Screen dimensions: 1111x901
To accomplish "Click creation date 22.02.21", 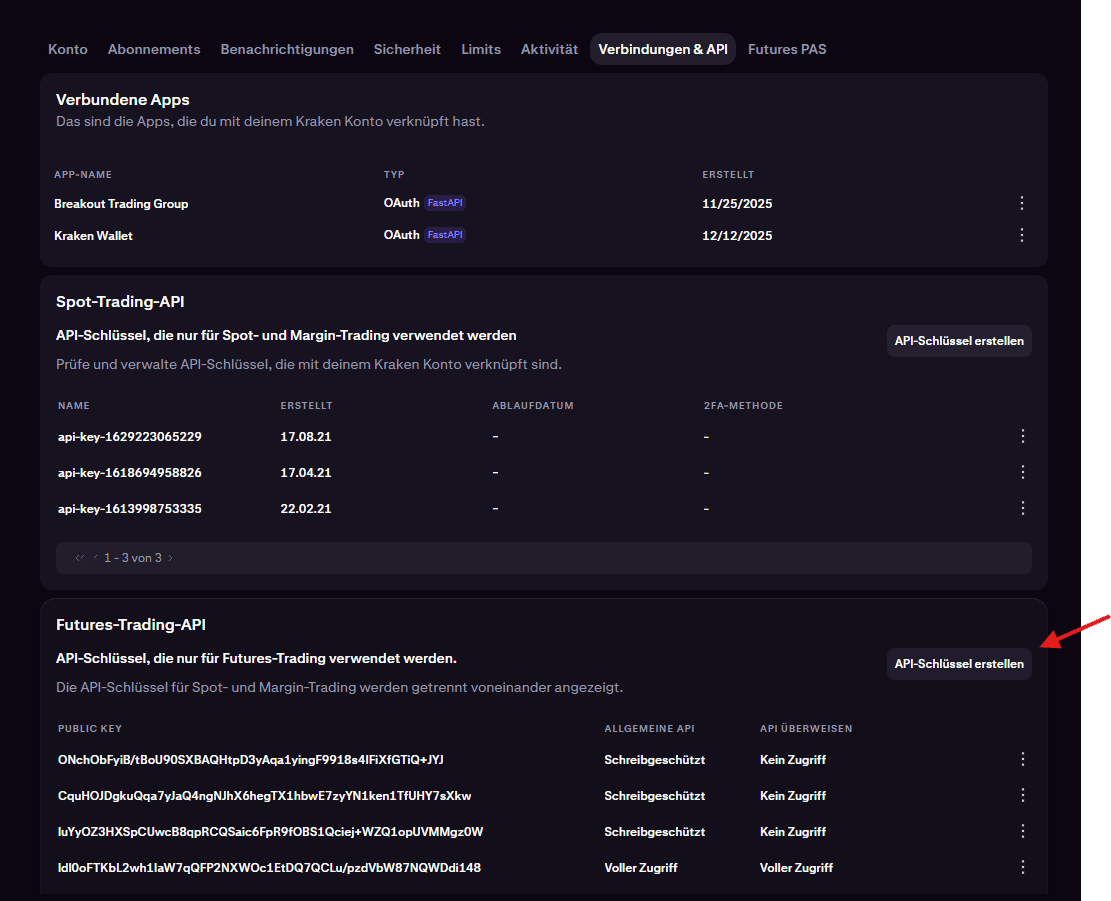I will pos(306,509).
